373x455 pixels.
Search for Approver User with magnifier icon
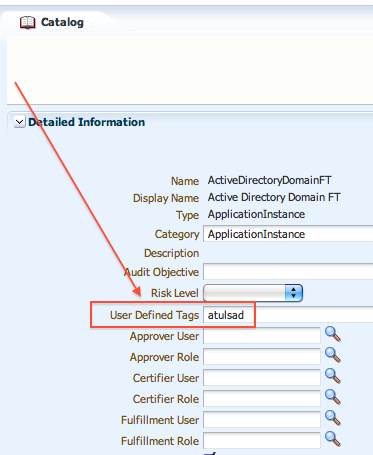pos(333,334)
